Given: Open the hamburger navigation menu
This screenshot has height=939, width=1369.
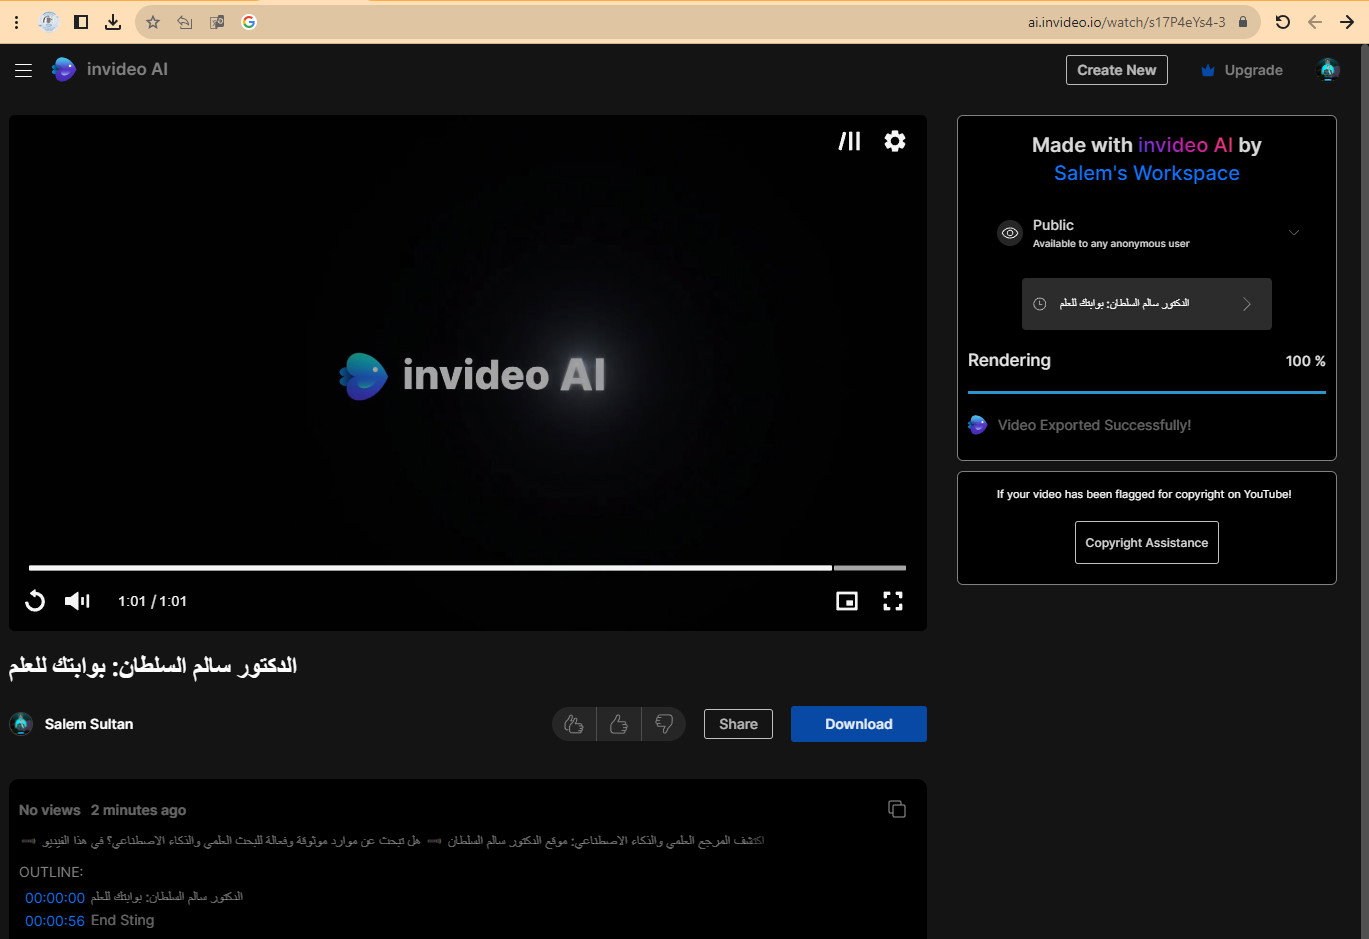Looking at the screenshot, I should click(23, 70).
